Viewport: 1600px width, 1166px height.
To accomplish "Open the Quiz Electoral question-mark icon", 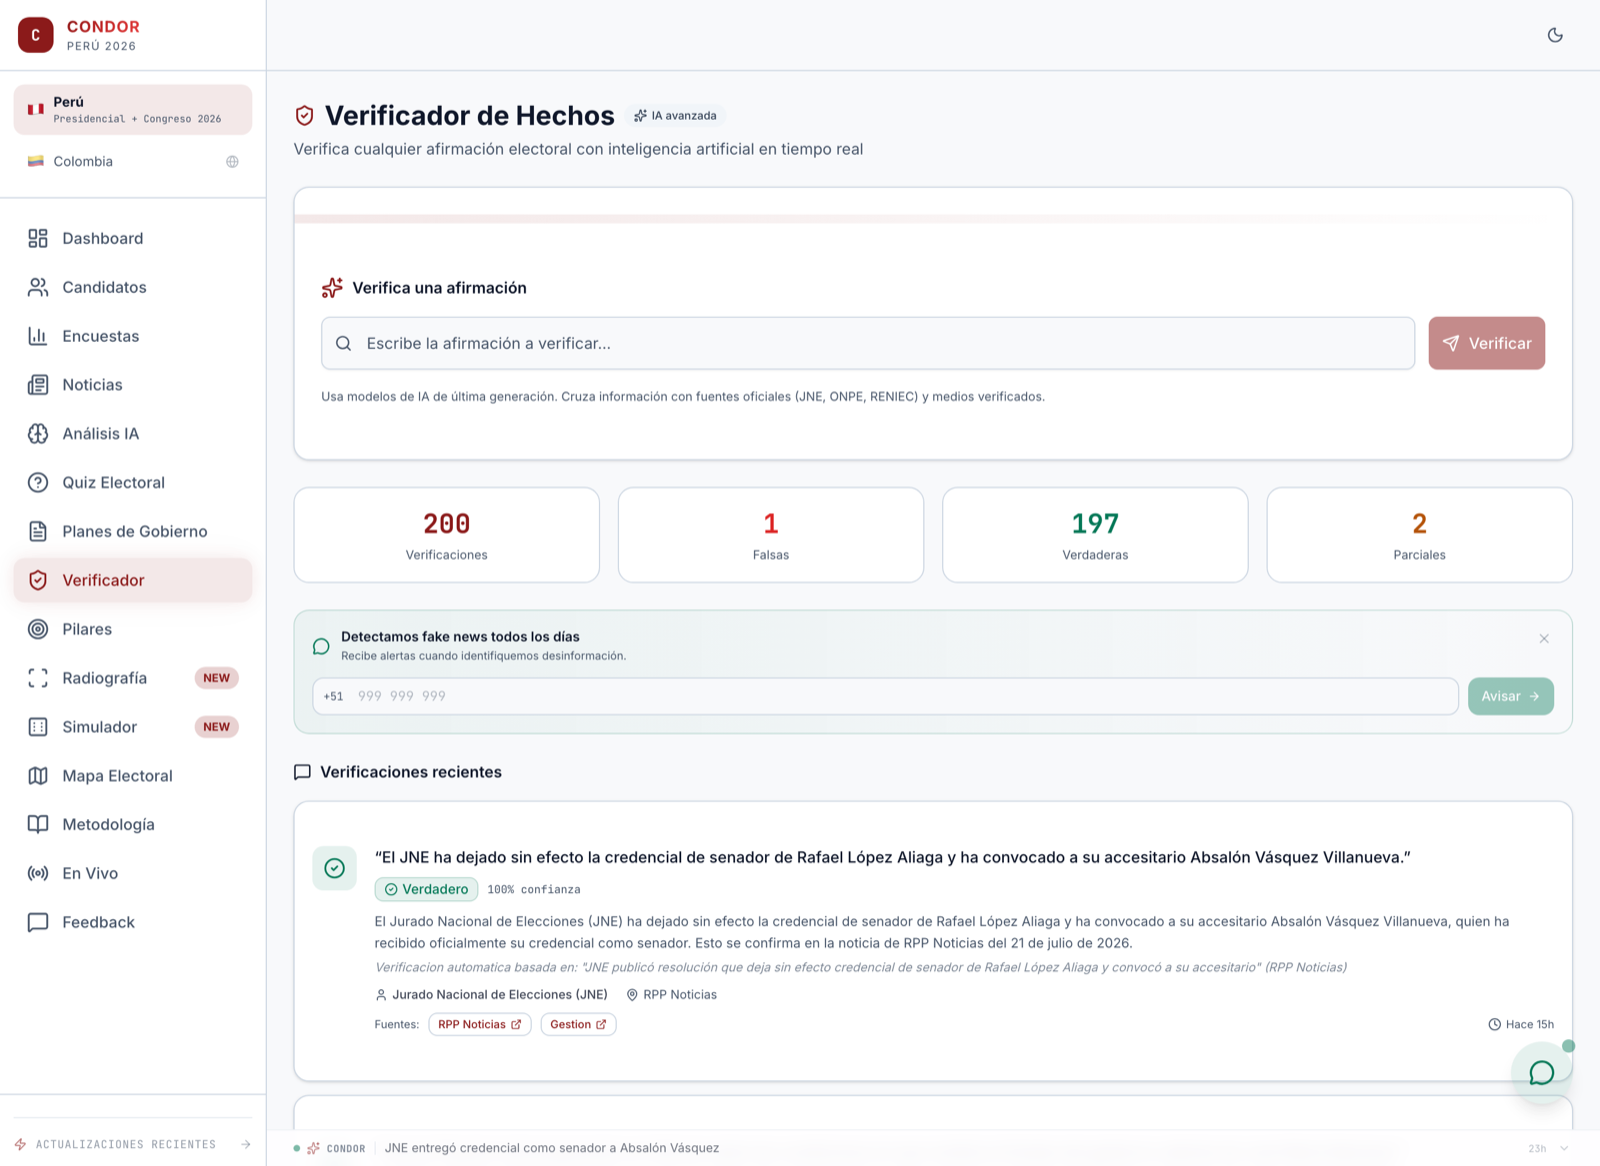I will pyautogui.click(x=38, y=483).
